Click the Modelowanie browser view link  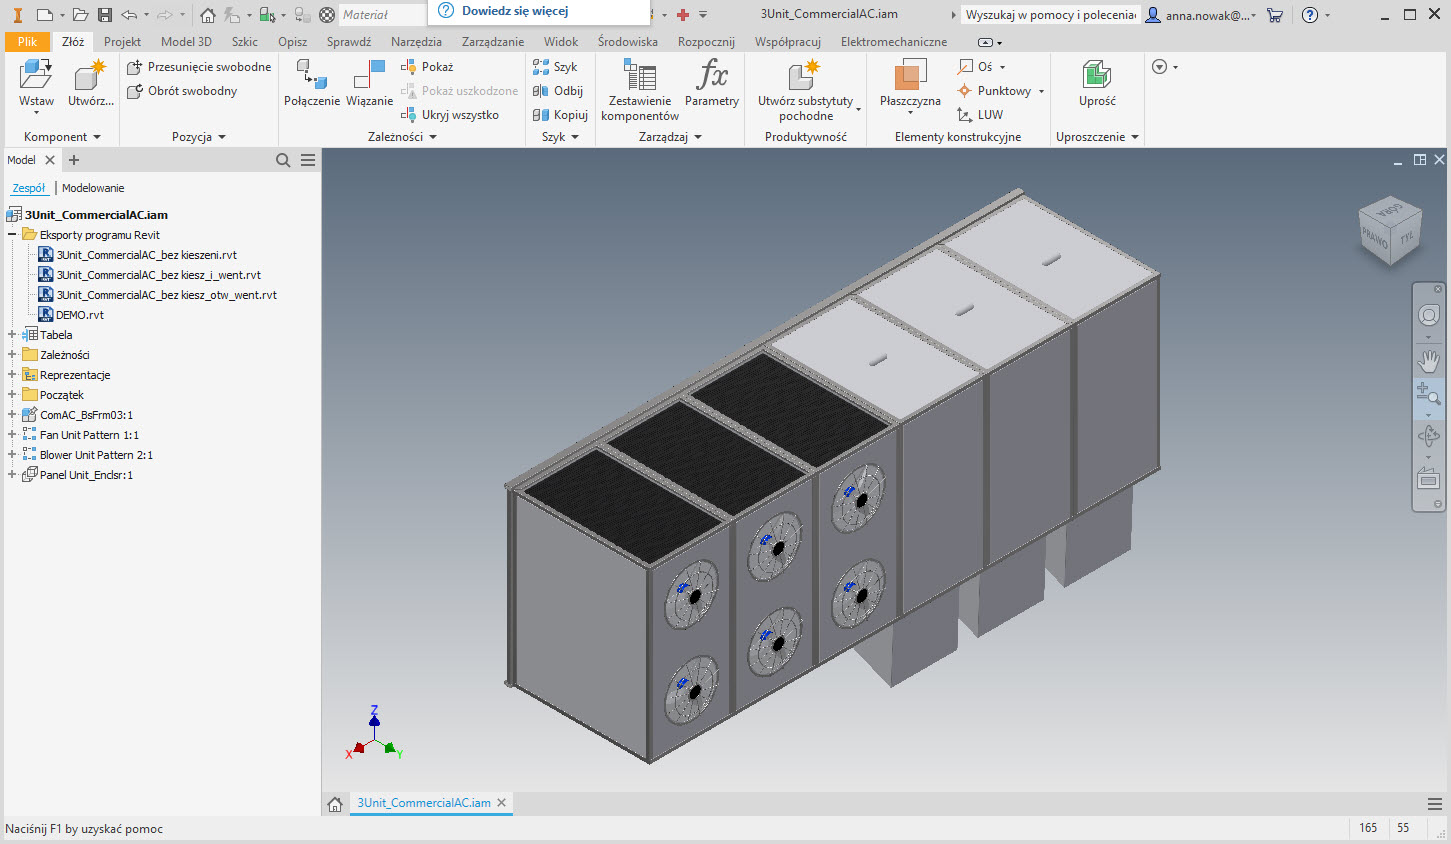[x=93, y=188]
